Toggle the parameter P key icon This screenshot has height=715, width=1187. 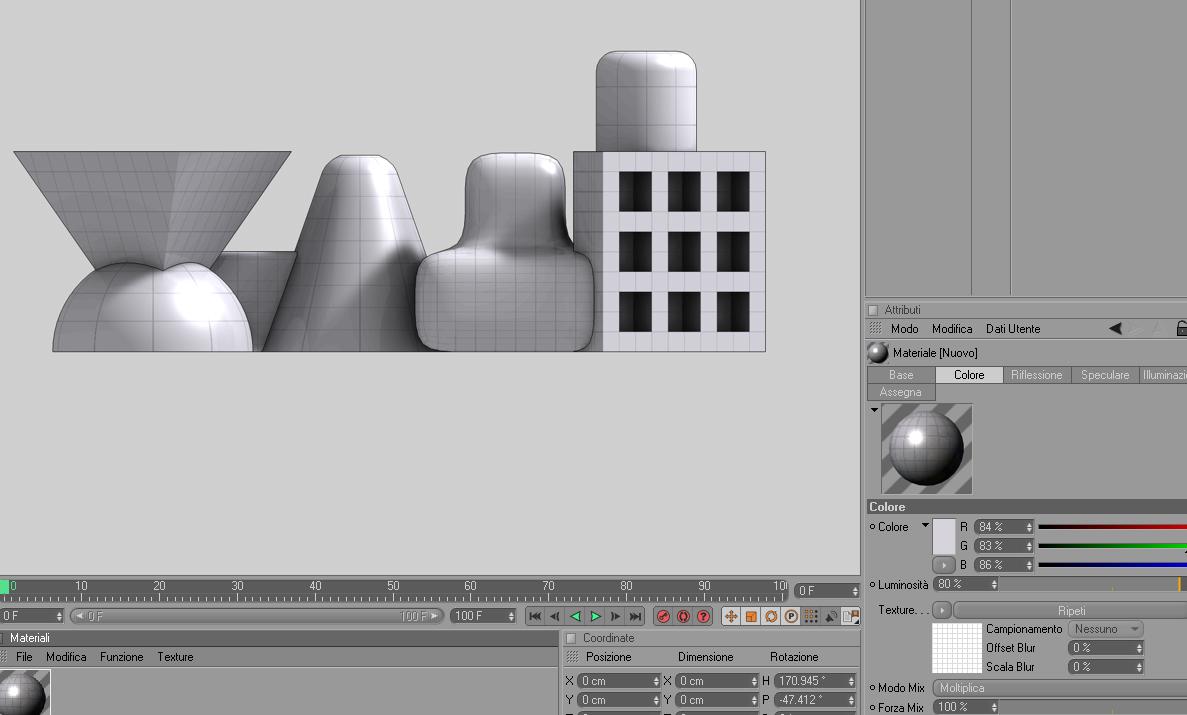(791, 617)
